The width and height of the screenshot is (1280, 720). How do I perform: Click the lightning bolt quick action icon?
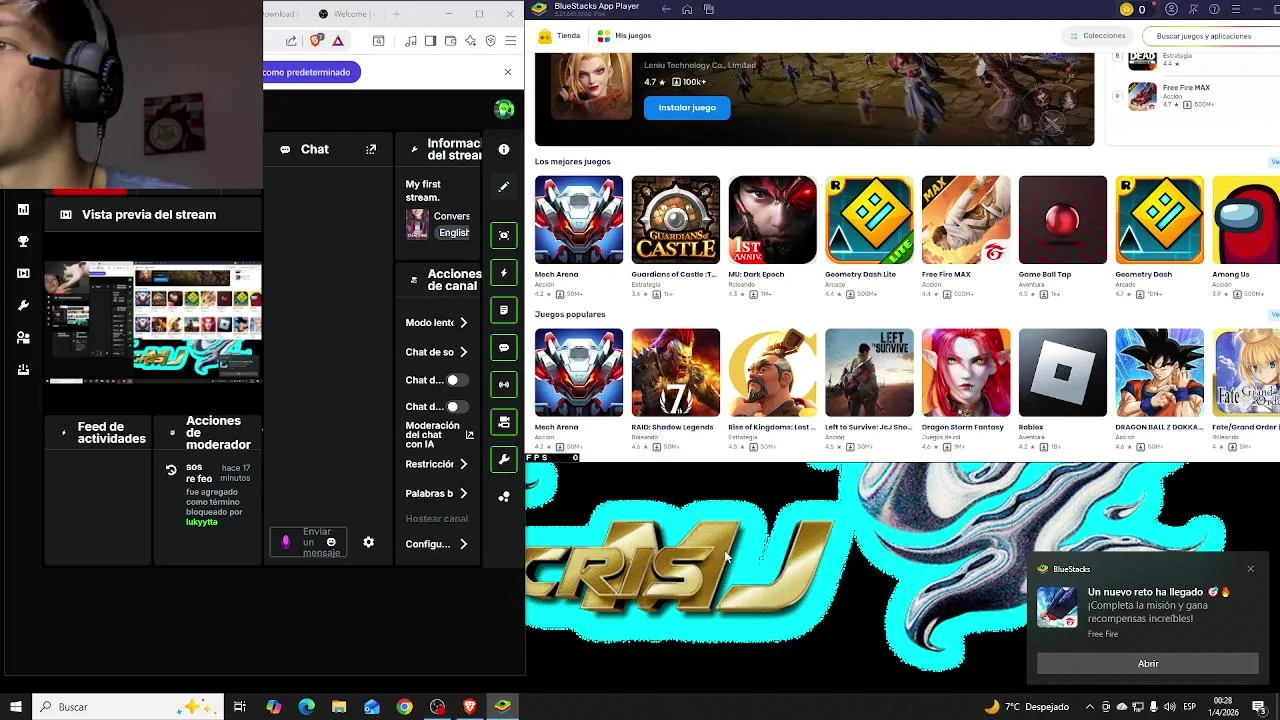point(504,273)
